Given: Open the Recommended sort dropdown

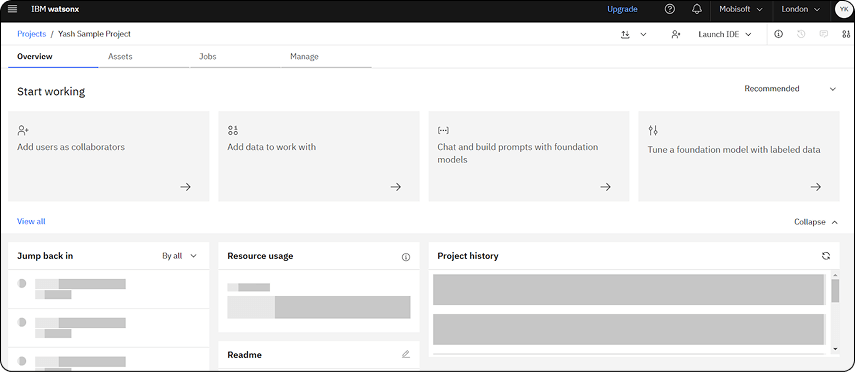Looking at the screenshot, I should coord(790,89).
